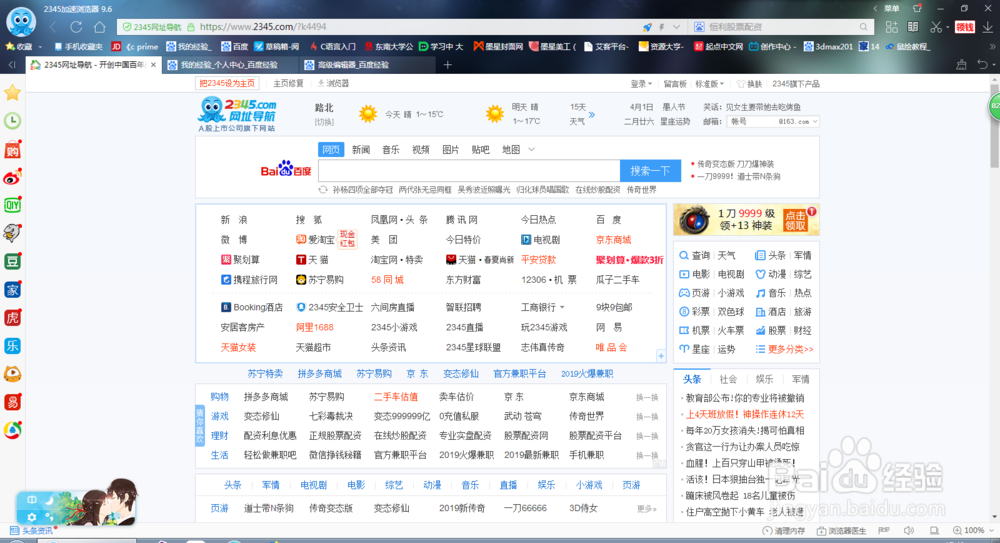Click the rocket accelerate icon in address bar
1000x543 pixels.
tap(647, 27)
